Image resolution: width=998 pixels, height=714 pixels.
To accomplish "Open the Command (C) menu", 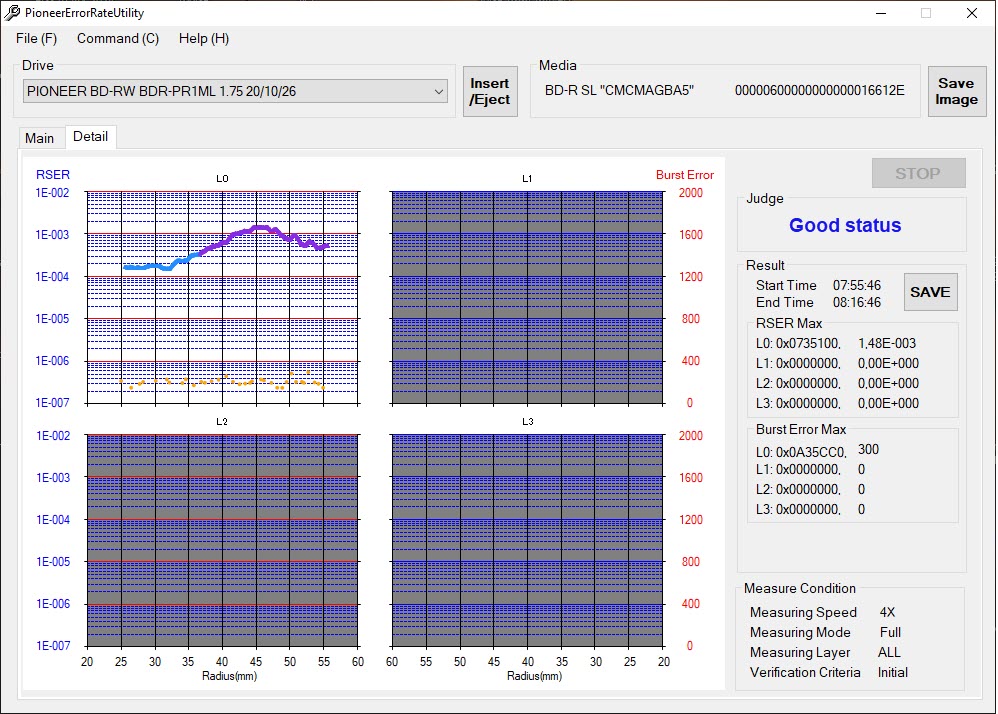I will tap(118, 38).
